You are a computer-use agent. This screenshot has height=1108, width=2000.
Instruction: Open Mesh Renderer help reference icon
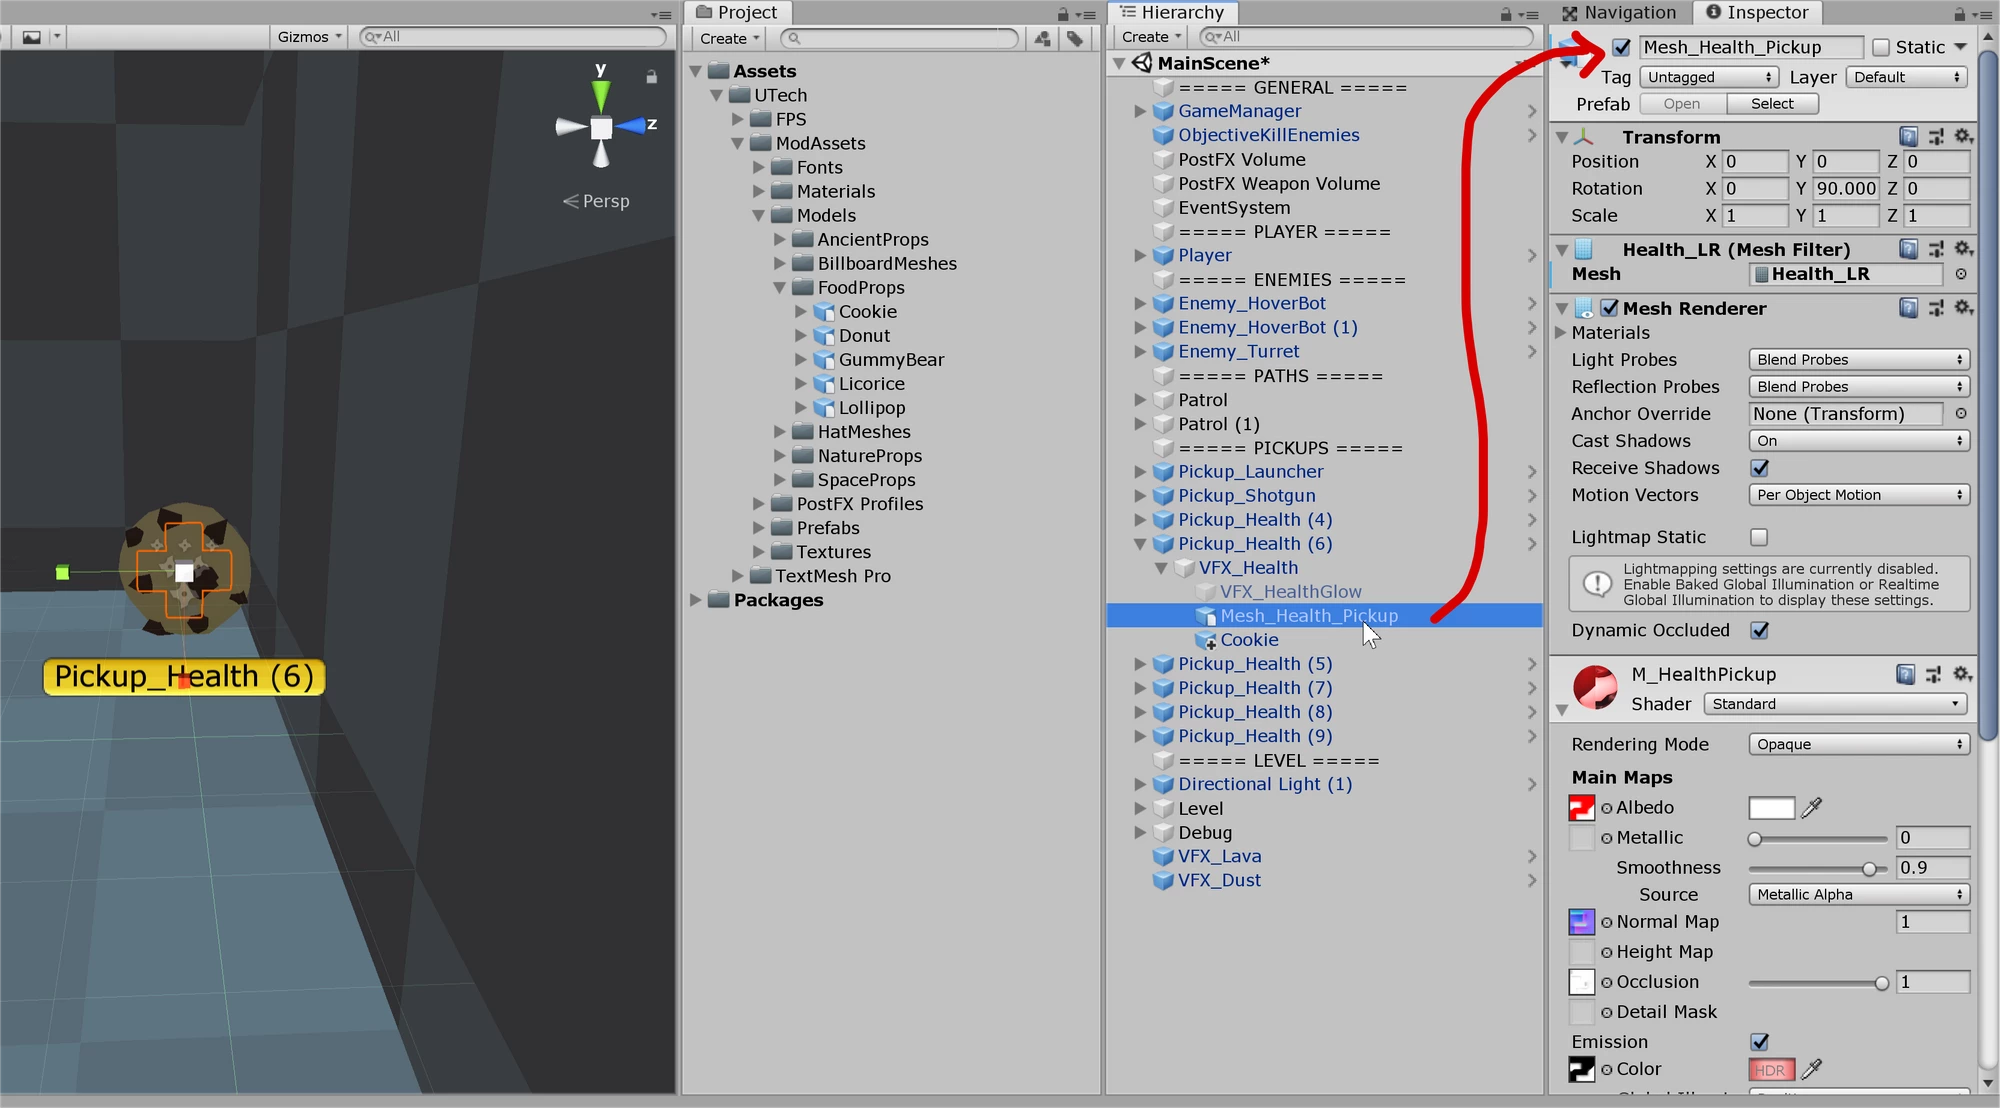coord(1908,309)
